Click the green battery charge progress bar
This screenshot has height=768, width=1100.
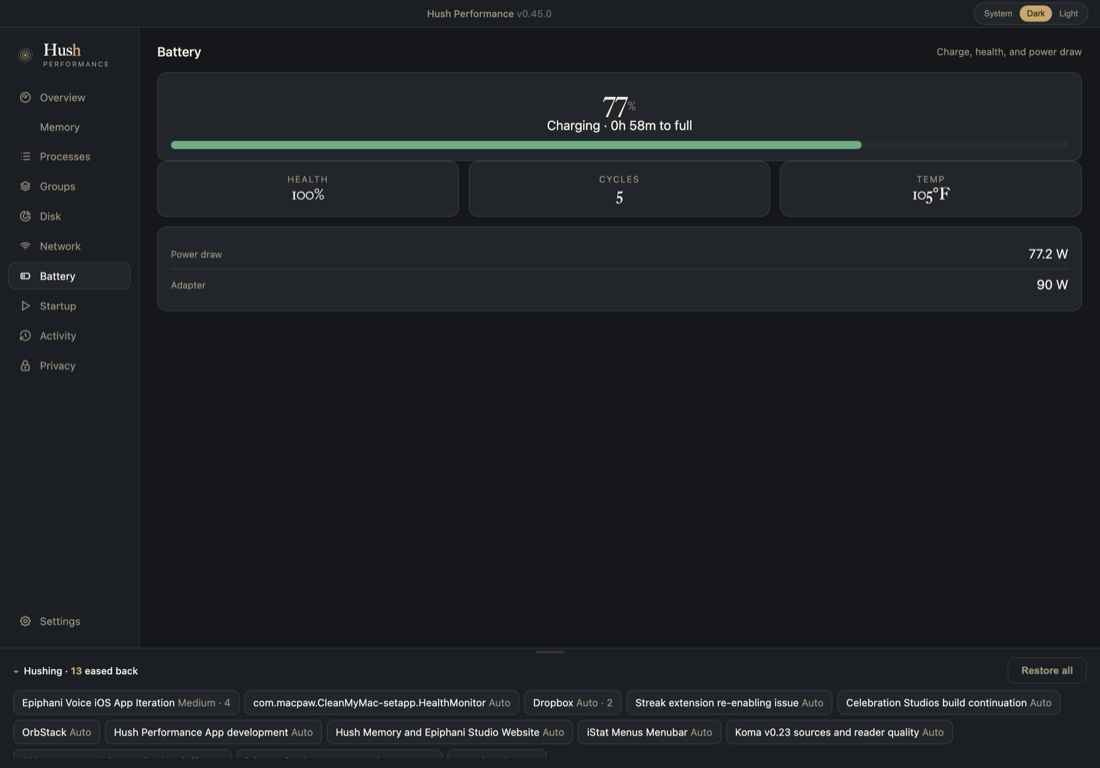[x=516, y=145]
